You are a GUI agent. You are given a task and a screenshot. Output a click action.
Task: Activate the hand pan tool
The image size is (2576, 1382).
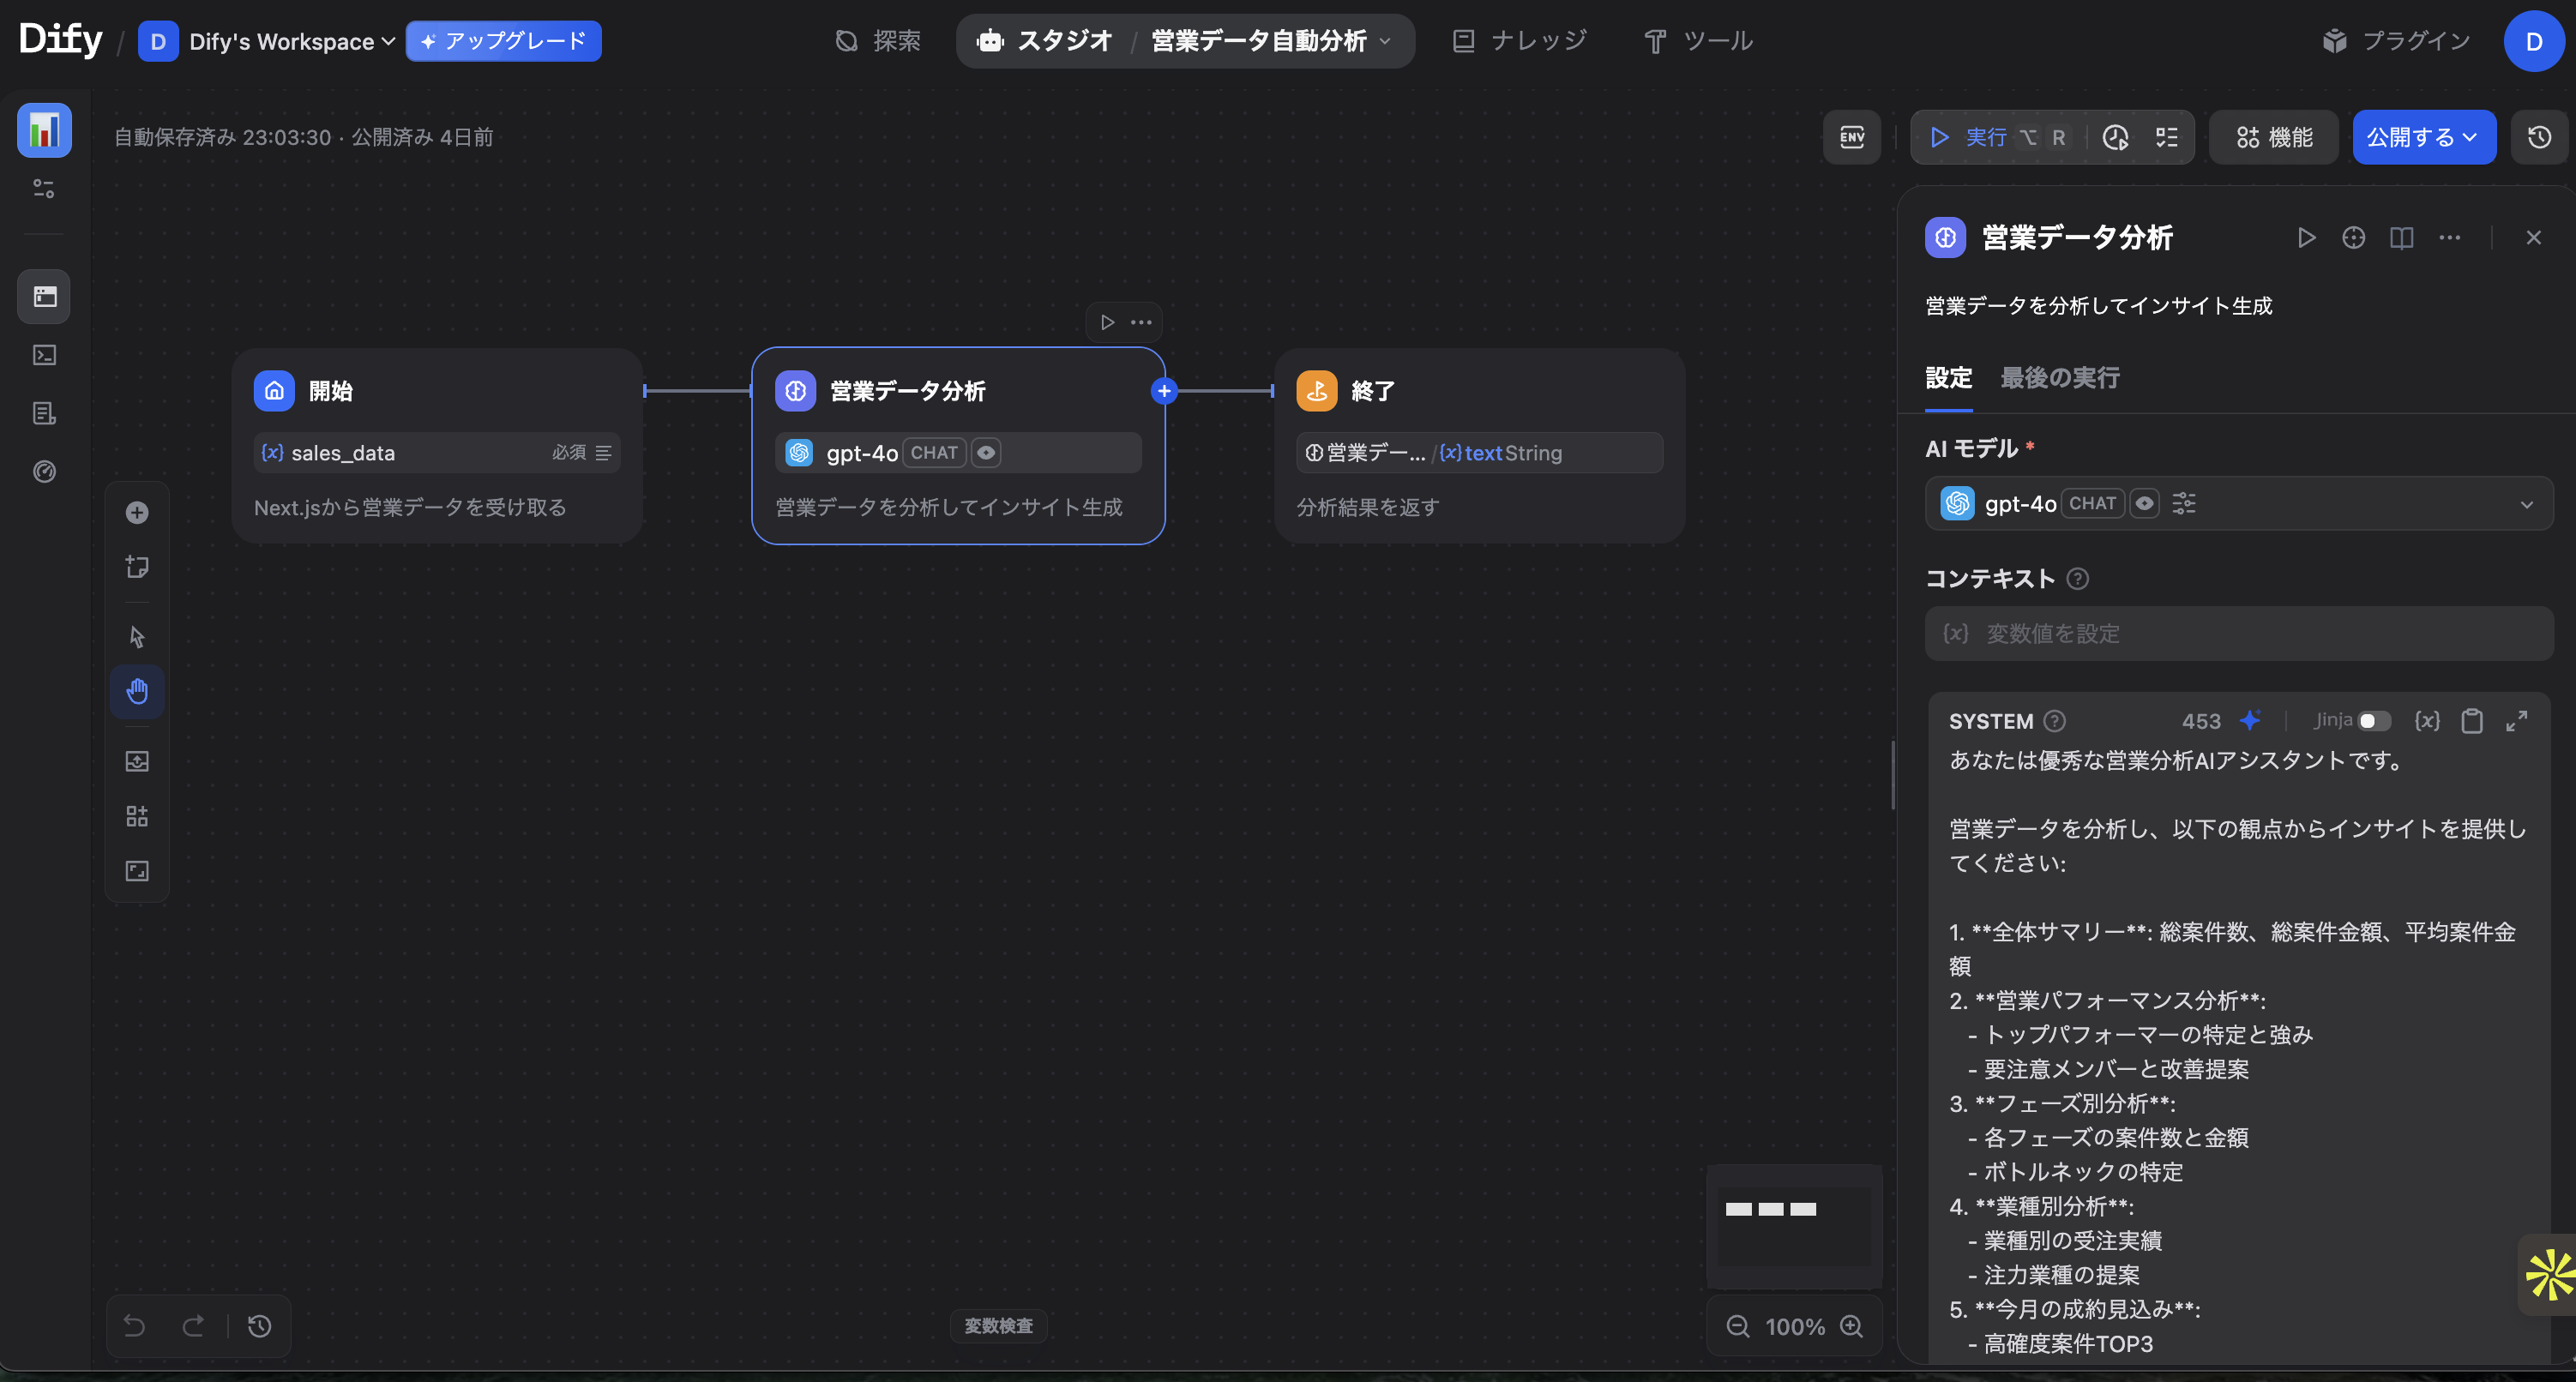pos(137,691)
